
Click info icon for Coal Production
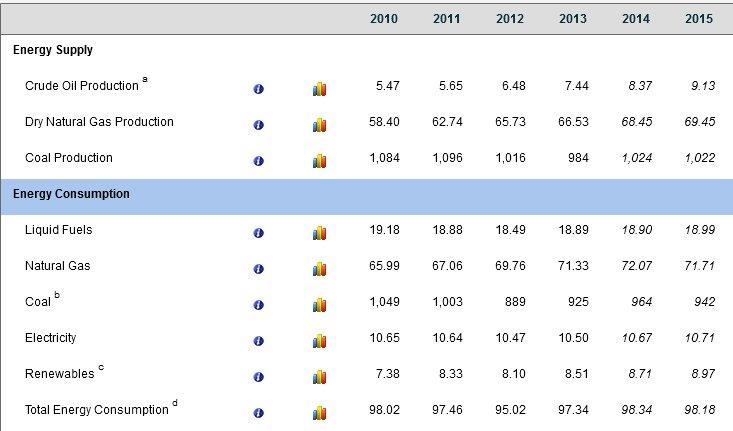point(258,161)
